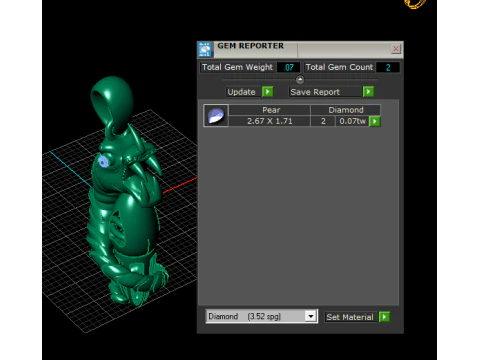Collapse the panel with the round up-arrow
The image size is (480, 360).
[300, 79]
